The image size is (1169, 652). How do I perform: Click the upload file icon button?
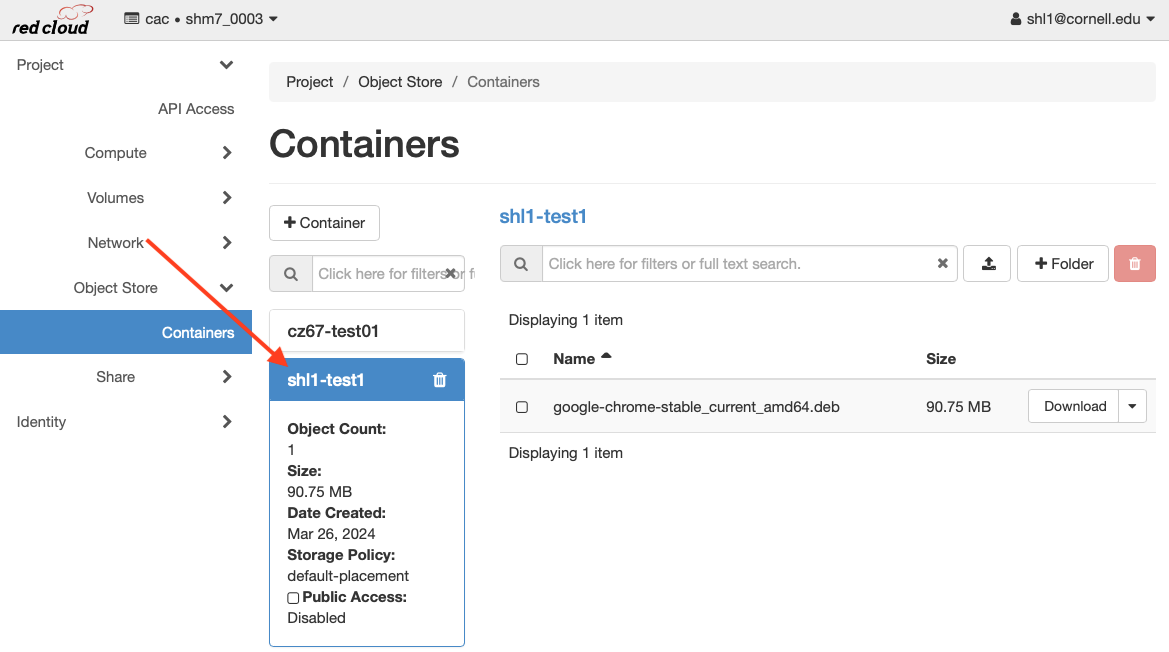point(987,264)
